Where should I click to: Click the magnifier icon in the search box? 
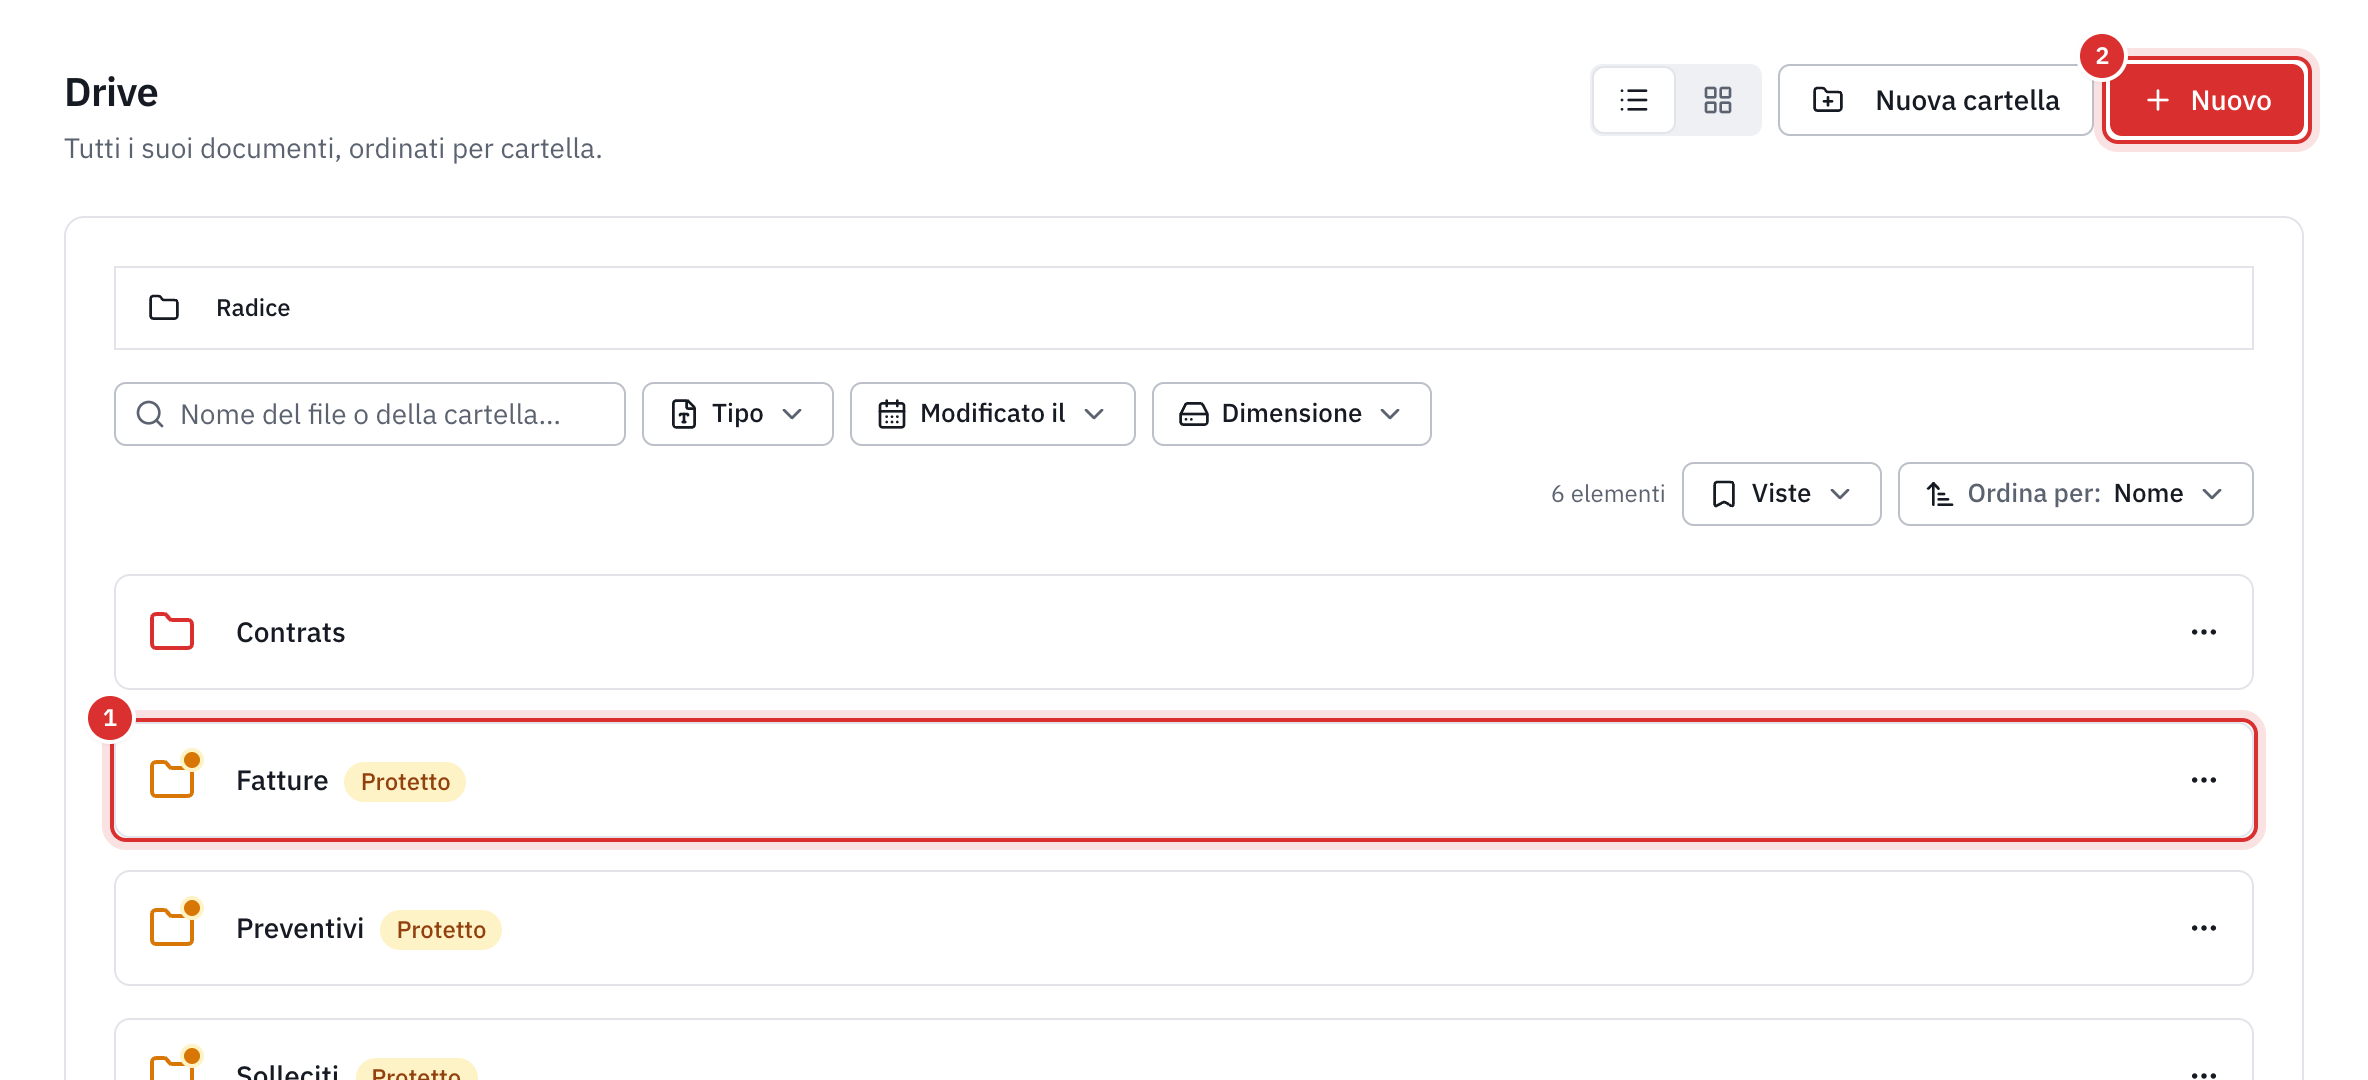pyautogui.click(x=150, y=414)
